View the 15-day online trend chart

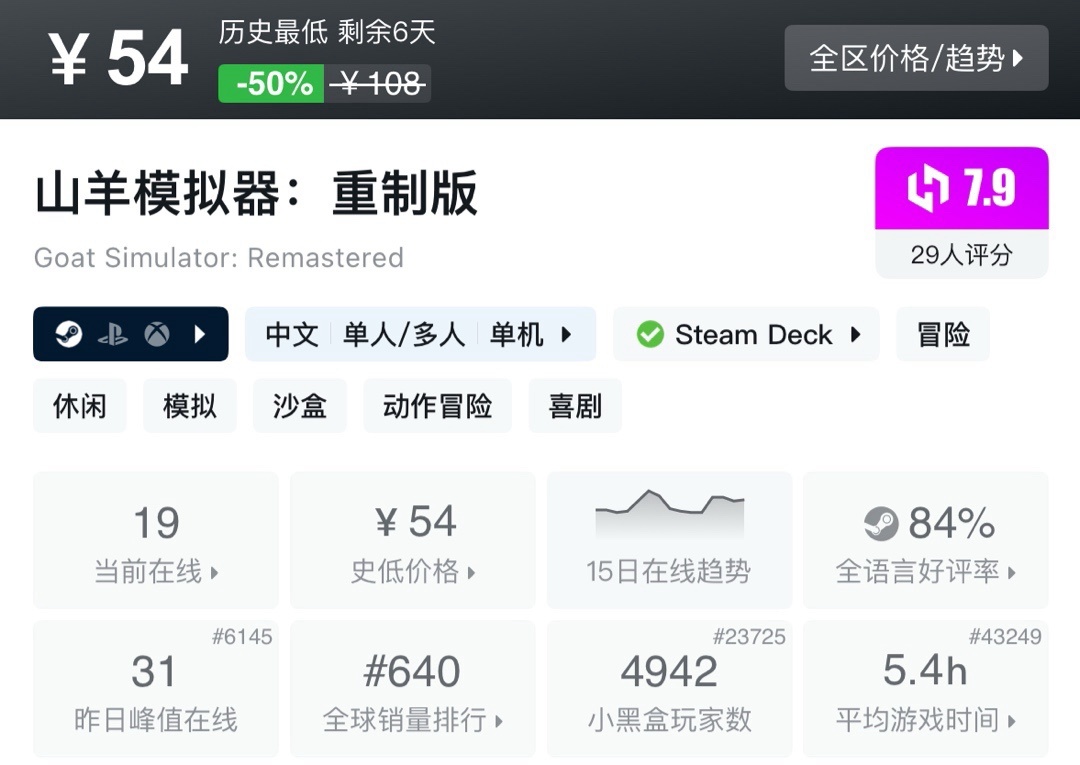669,540
